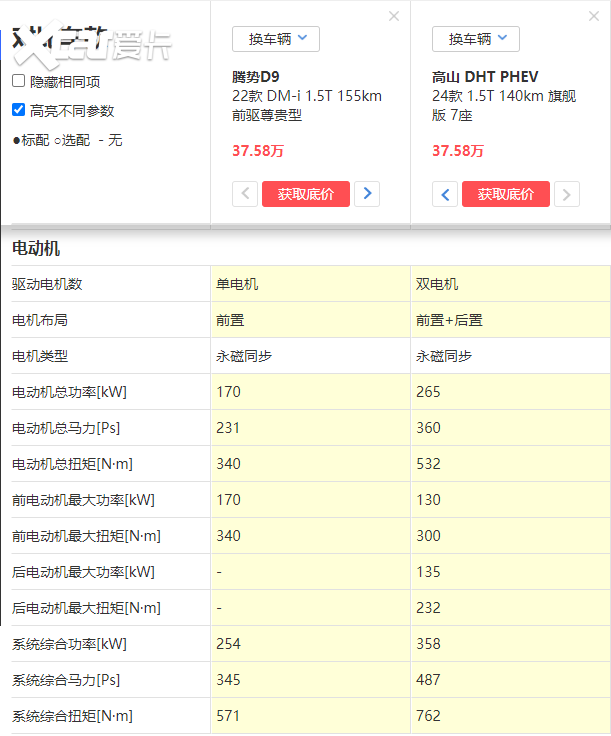The height and width of the screenshot is (736, 611).
Task: Select the 37.58万 price of 腾势D9
Action: (x=258, y=151)
